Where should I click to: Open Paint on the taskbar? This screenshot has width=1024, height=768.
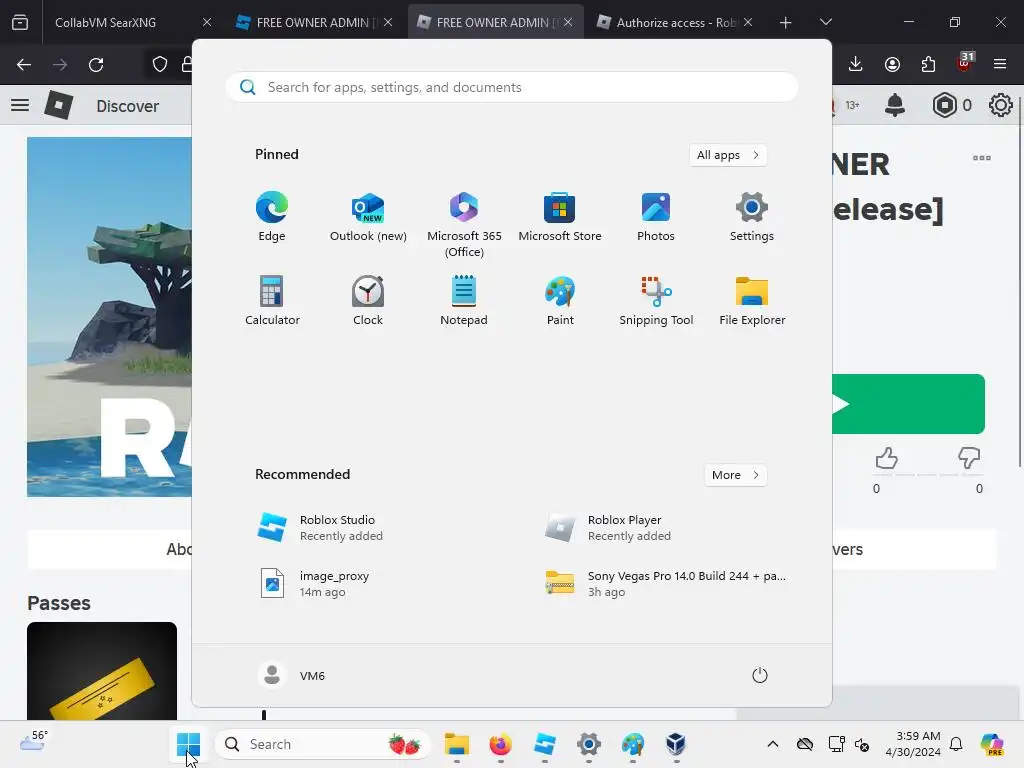[x=632, y=744]
